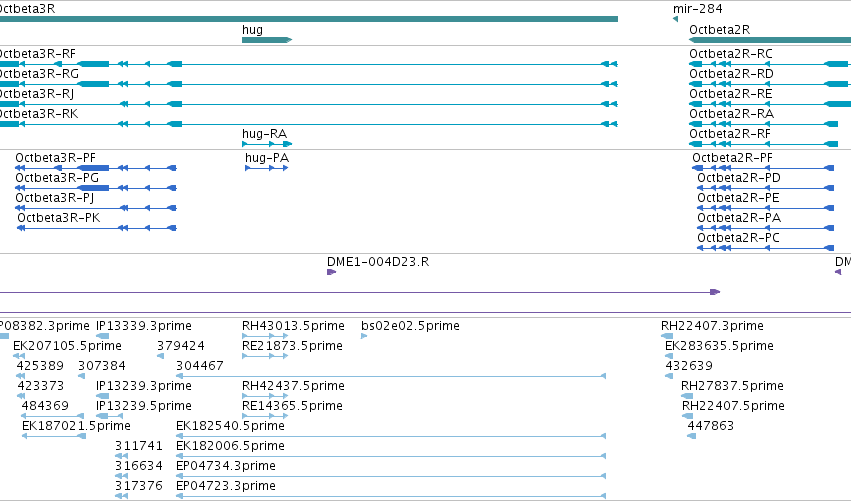This screenshot has width=851, height=501.
Task: Click the RH42437.5prime EST label
Action: coord(293,386)
